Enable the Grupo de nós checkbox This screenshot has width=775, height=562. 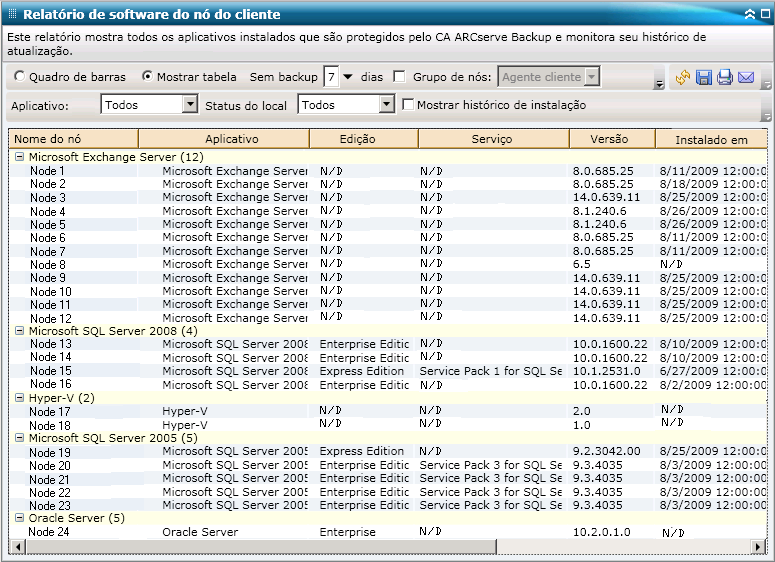[400, 77]
